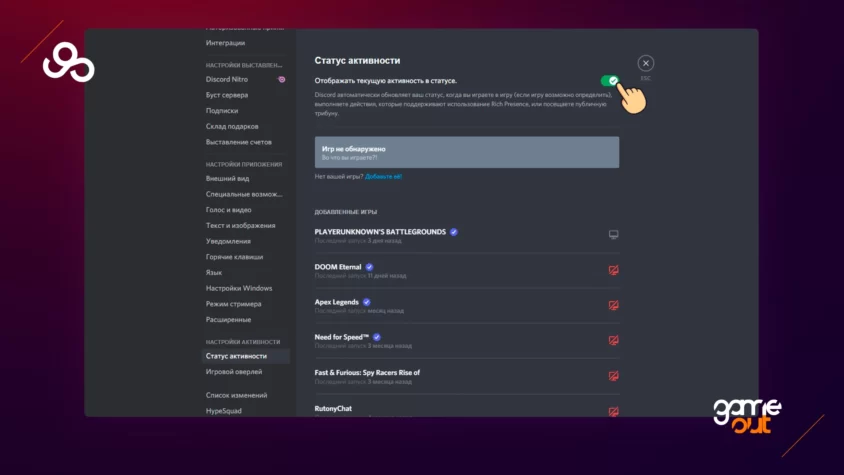
Task: Select Need for Speed™ game name
Action: click(342, 337)
